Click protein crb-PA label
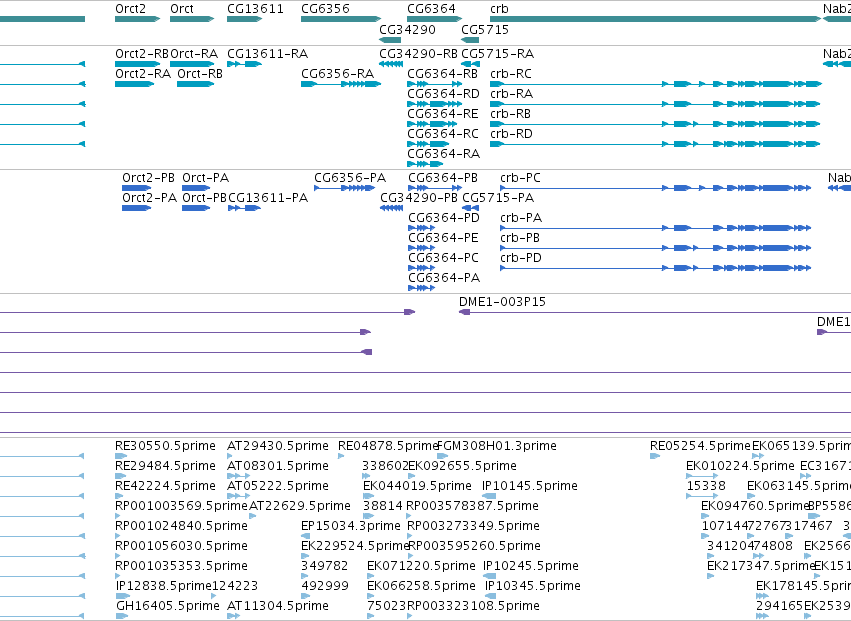This screenshot has width=851, height=621. pyautogui.click(x=521, y=218)
